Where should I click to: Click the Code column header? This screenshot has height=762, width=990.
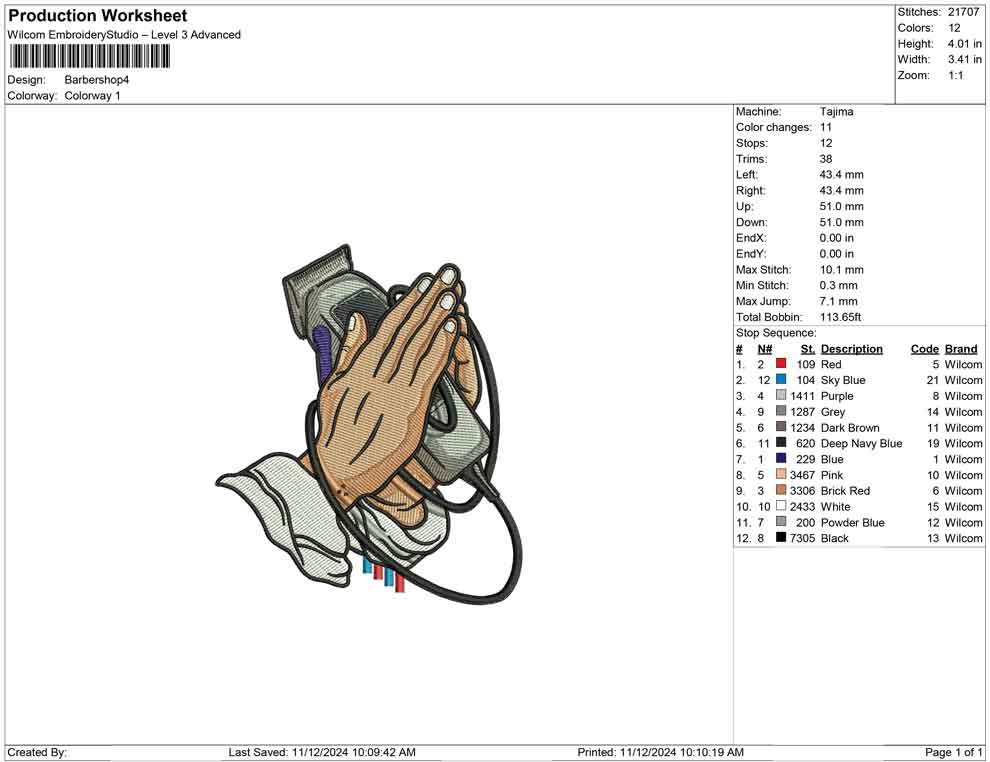pyautogui.click(x=924, y=349)
